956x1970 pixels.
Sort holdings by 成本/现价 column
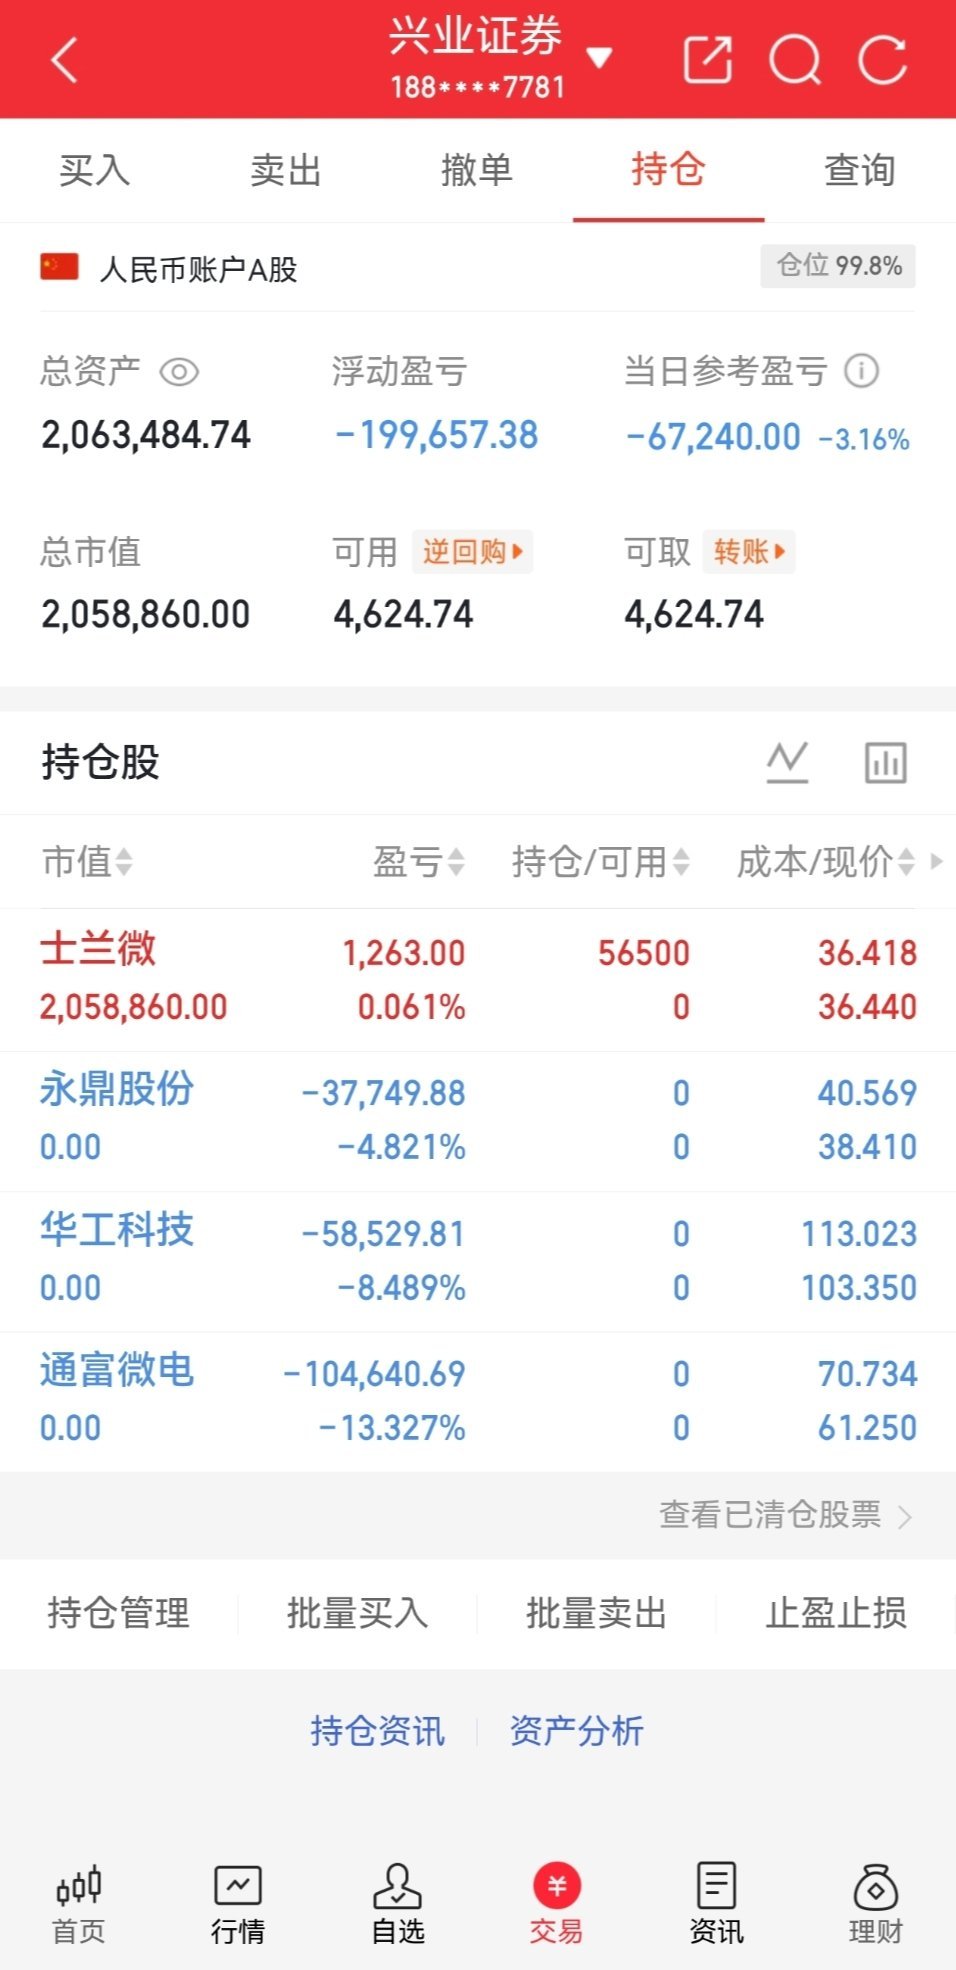click(x=826, y=861)
